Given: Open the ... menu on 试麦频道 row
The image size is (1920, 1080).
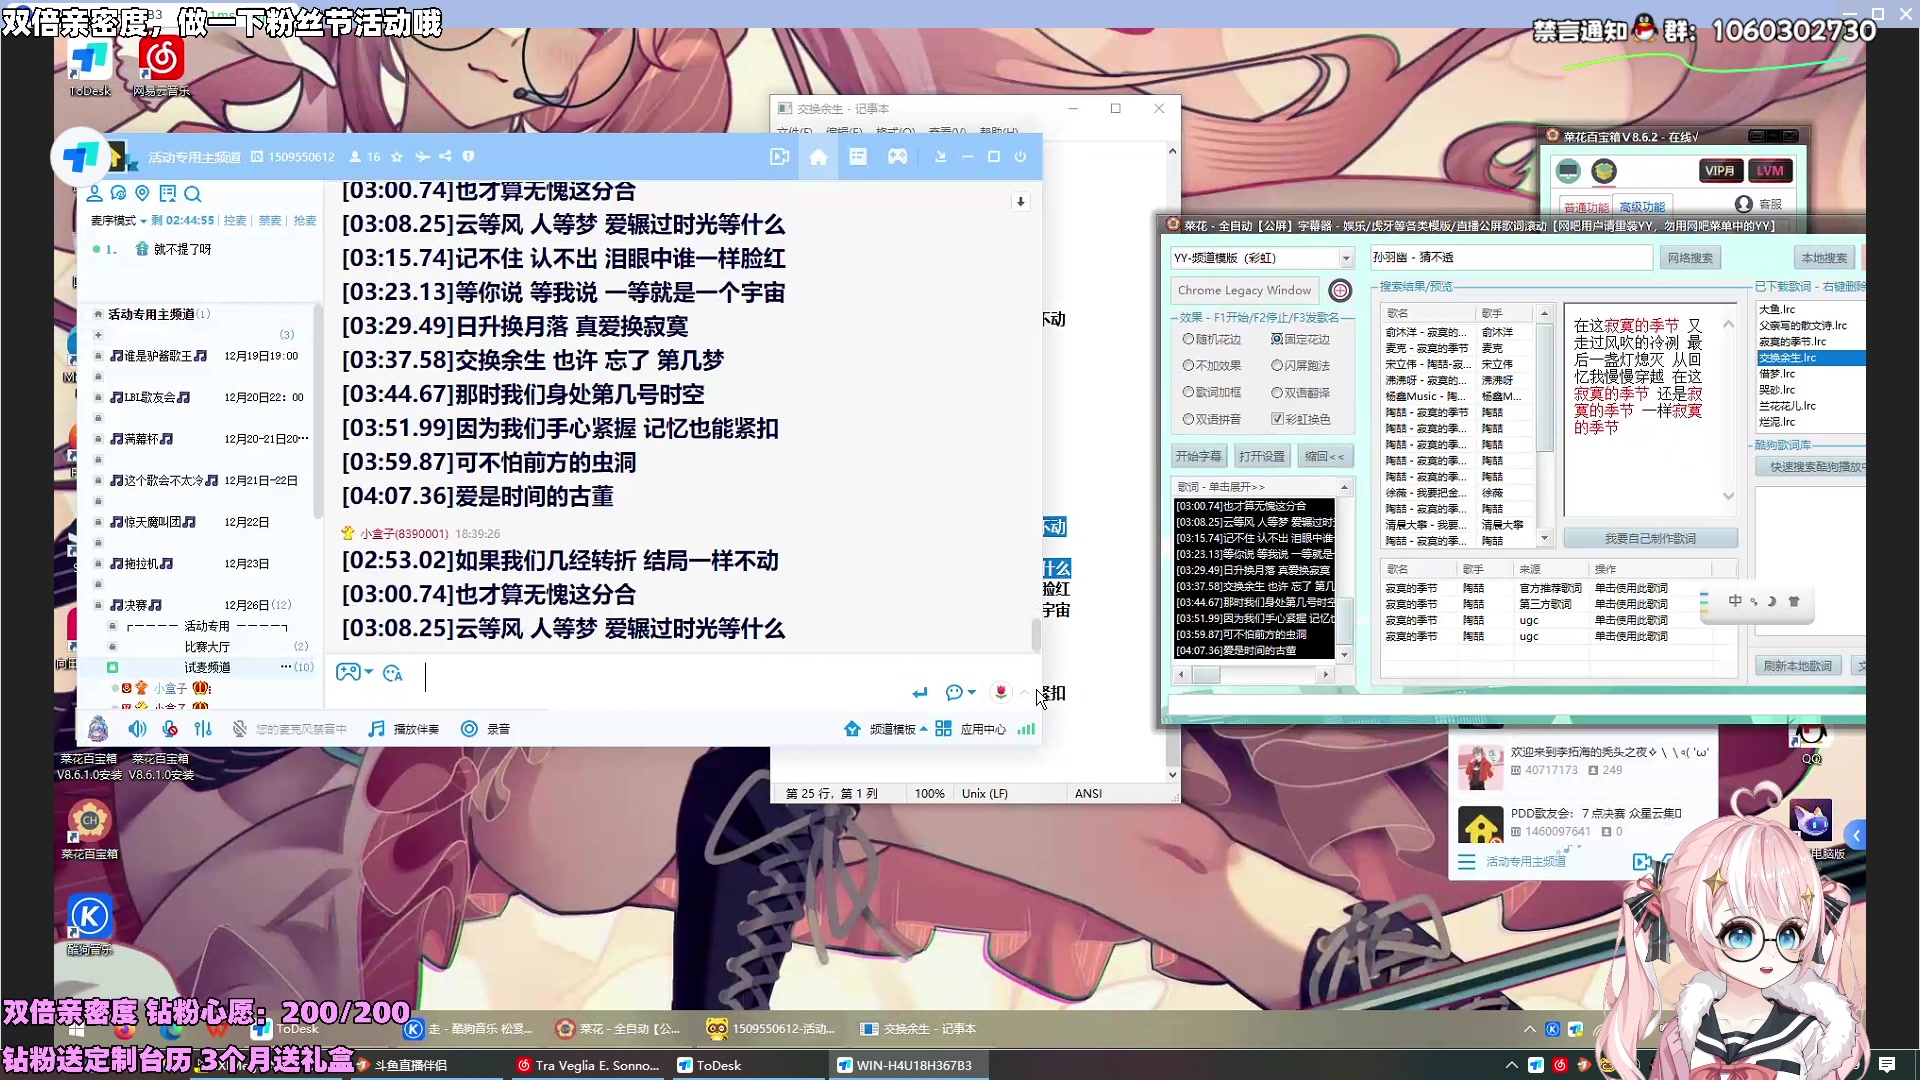Looking at the screenshot, I should [285, 667].
